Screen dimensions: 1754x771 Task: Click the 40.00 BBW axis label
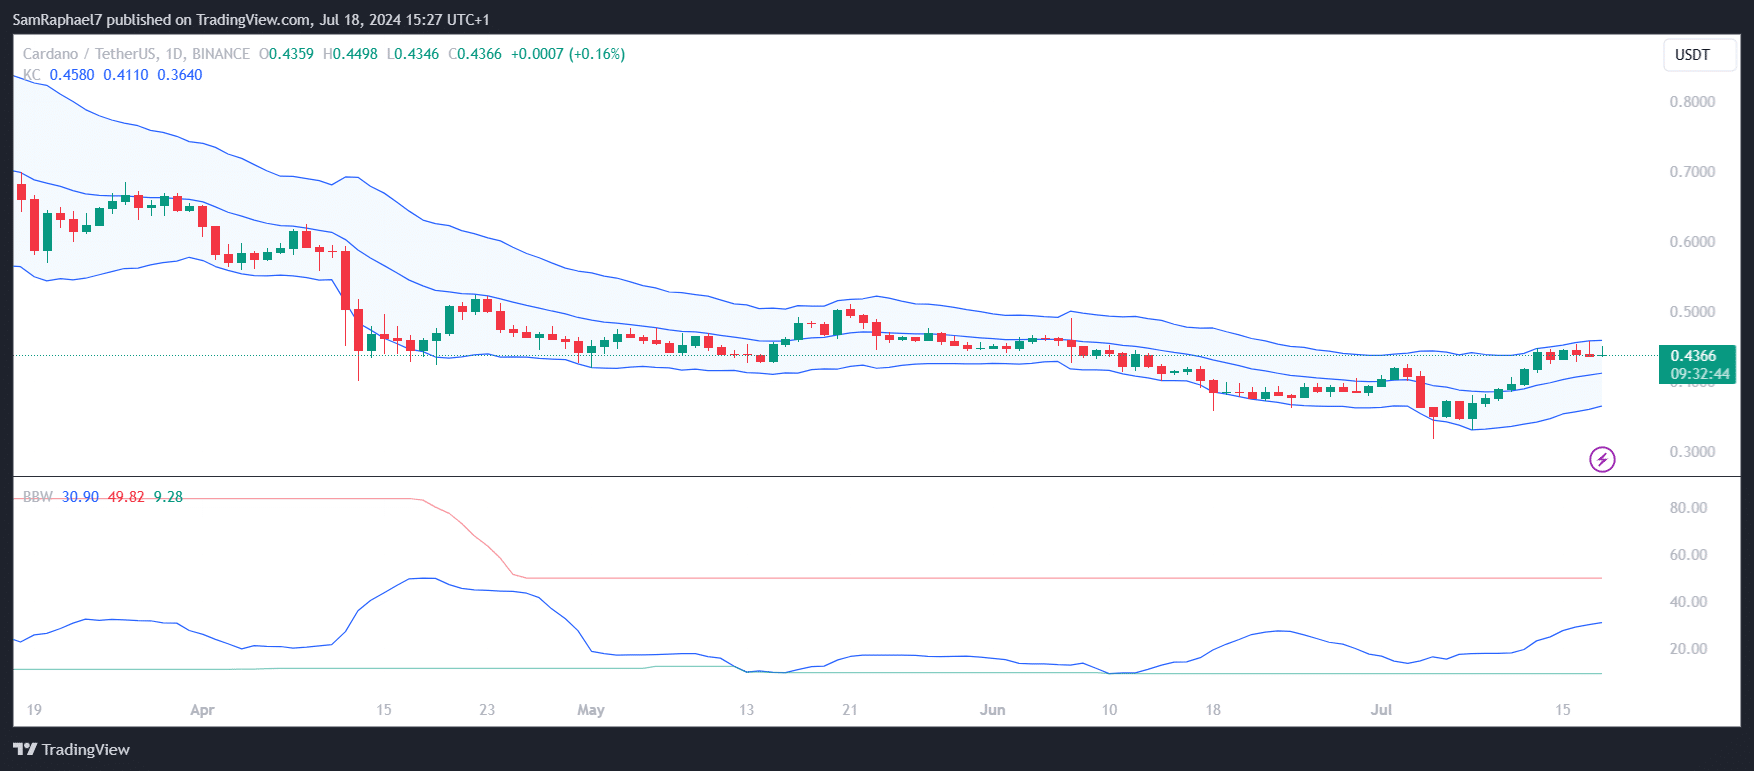(1689, 602)
